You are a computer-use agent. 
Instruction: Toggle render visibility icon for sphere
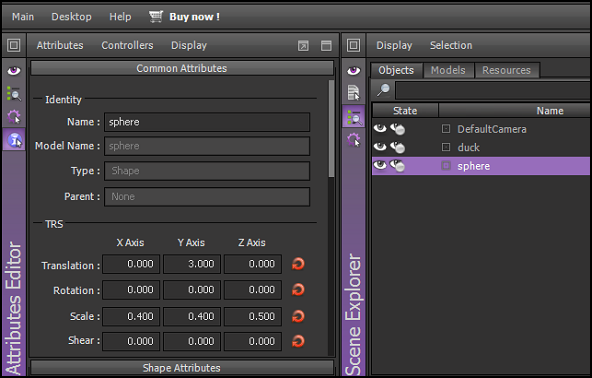point(398,166)
